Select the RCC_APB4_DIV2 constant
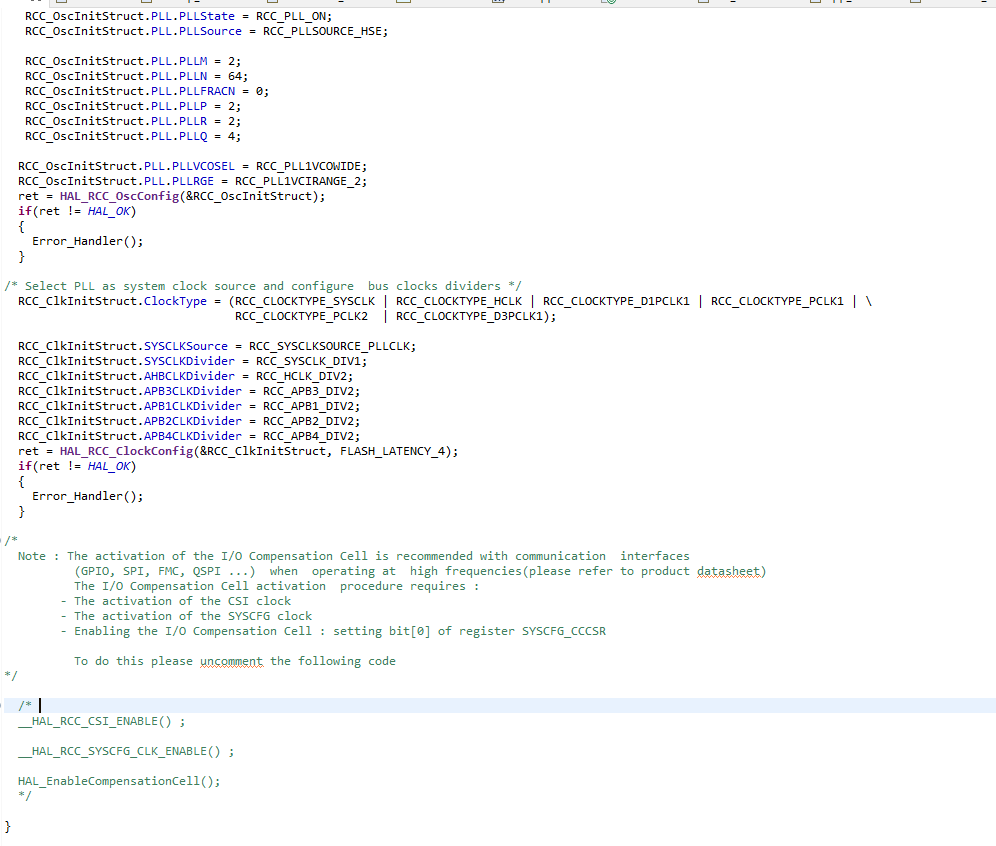996x846 pixels. click(x=309, y=436)
